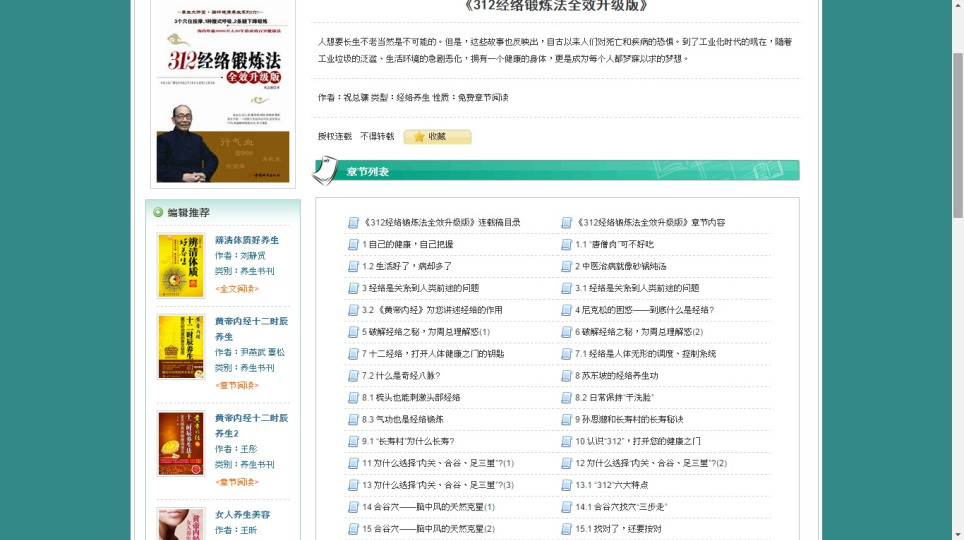
Task: Click page icon for 连载稿目录 entry
Action: click(x=353, y=223)
